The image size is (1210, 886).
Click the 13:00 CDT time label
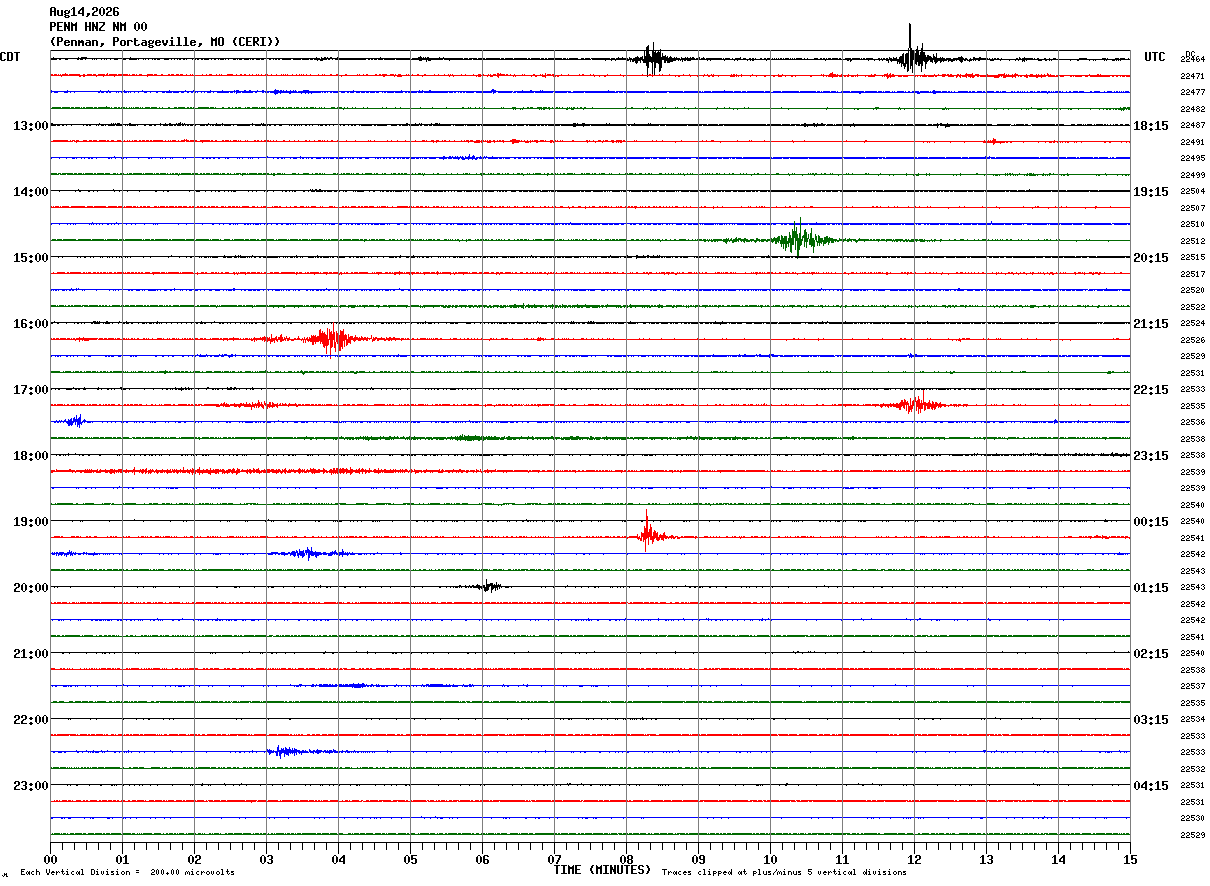click(x=30, y=126)
